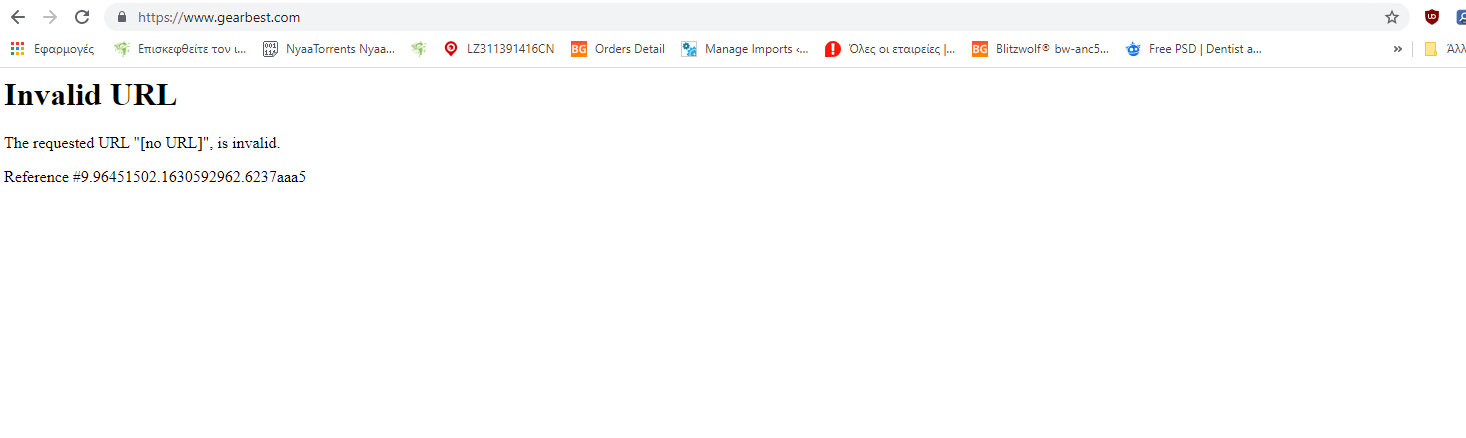Open the Manage Imports bookmark

(x=745, y=49)
